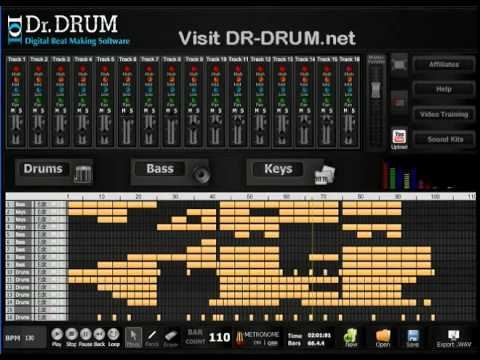
Task: Click the Track 7 High EQ knob
Action: 149,69
